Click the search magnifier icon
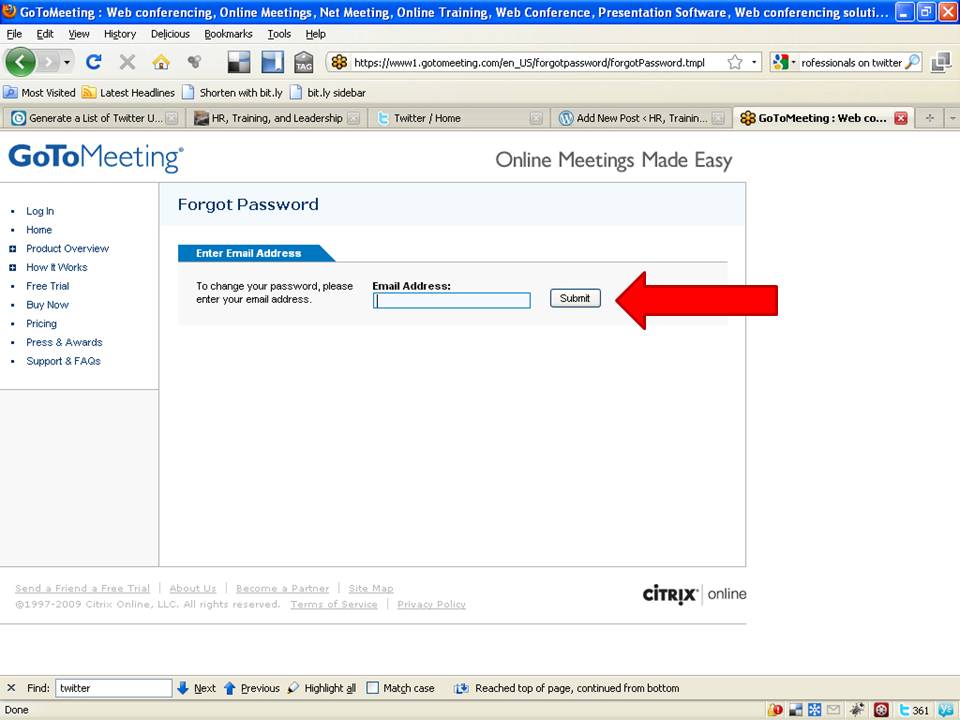The height and width of the screenshot is (720, 960). tap(912, 62)
